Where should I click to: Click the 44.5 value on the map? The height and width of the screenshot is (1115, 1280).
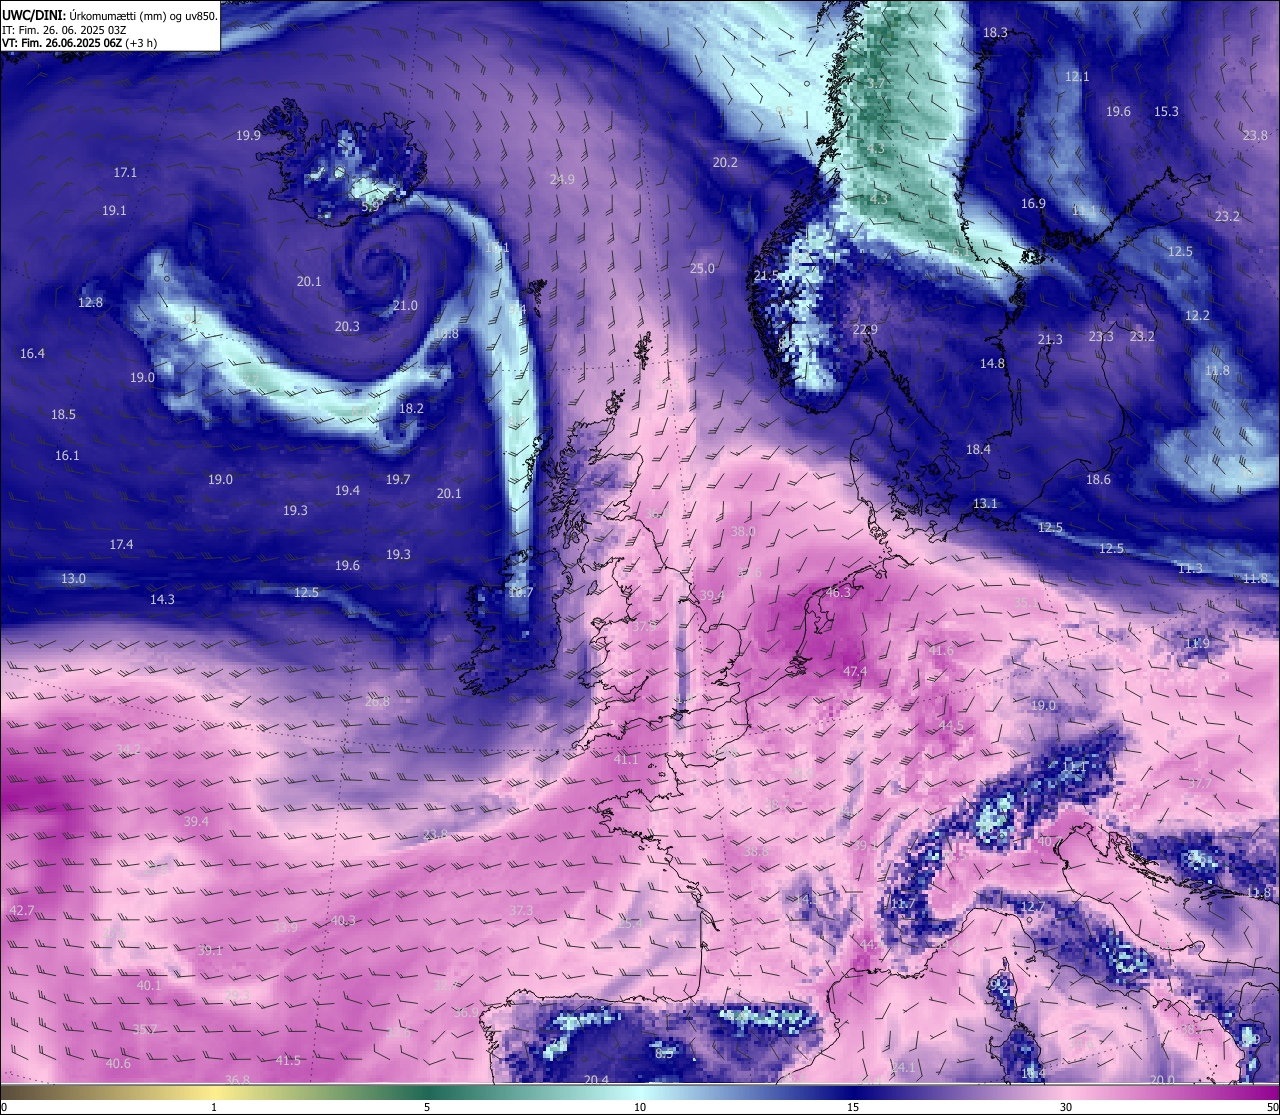tap(951, 725)
